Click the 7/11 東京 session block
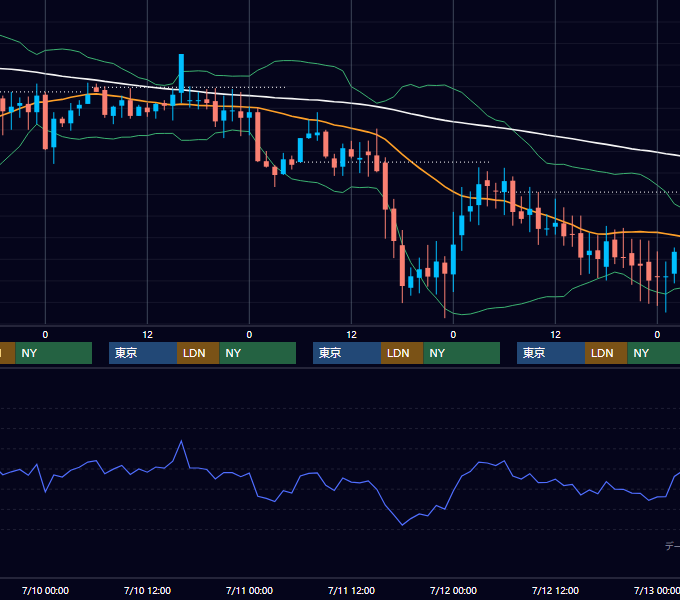Screen dimensions: 680x600 click(x=347, y=353)
